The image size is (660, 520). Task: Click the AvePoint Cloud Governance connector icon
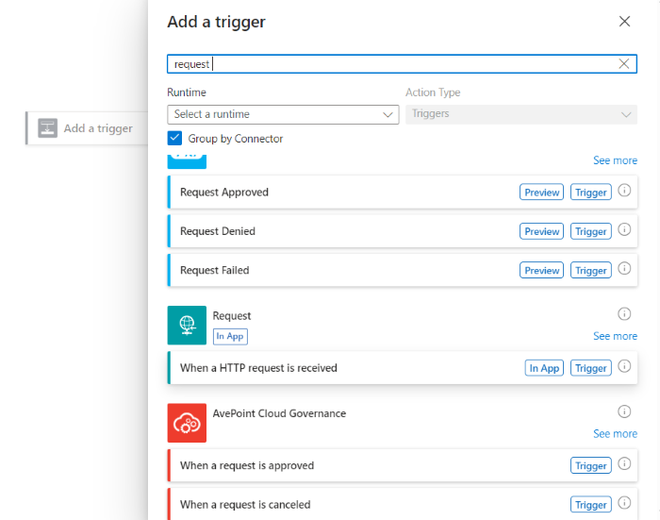click(x=187, y=422)
